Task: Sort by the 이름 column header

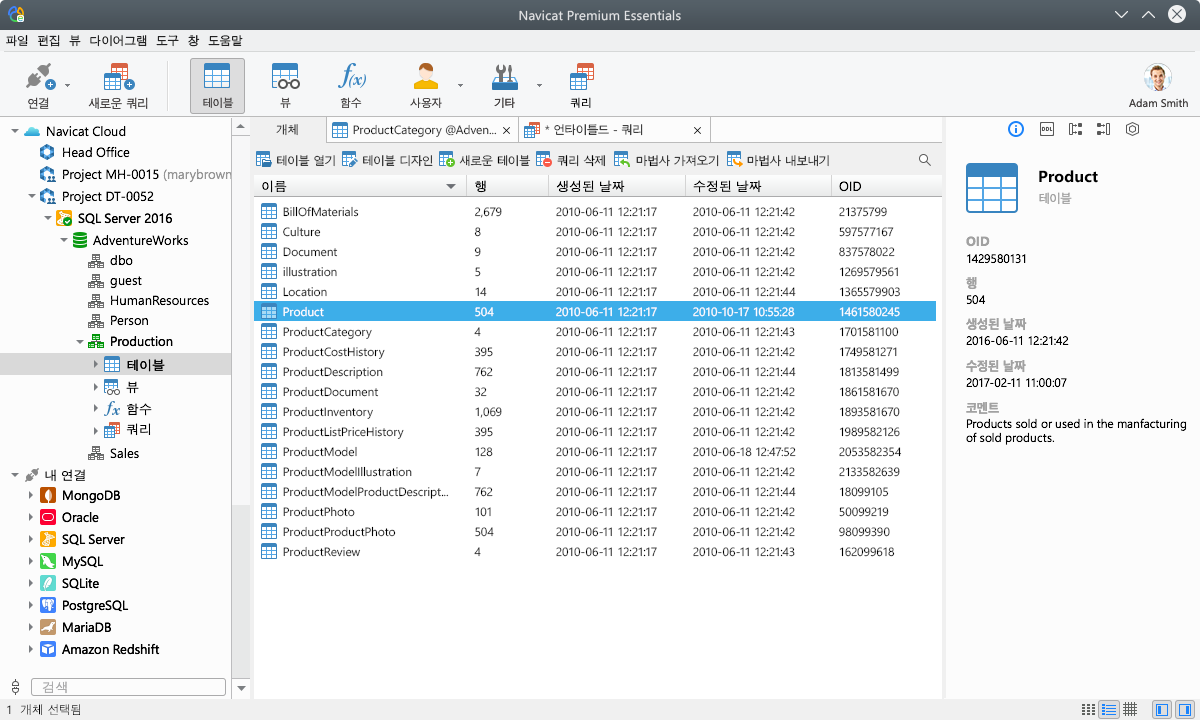Action: (360, 186)
